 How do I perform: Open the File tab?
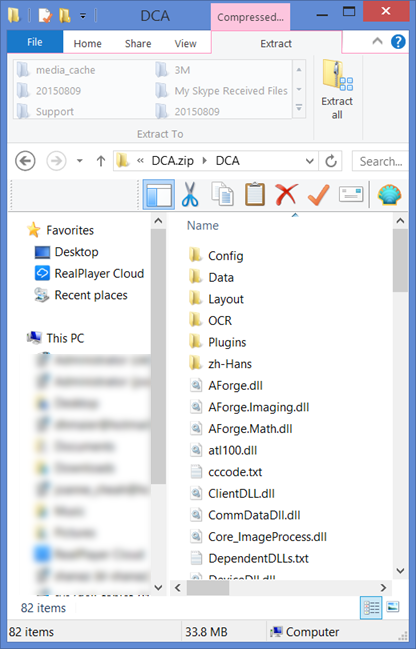[x=35, y=42]
